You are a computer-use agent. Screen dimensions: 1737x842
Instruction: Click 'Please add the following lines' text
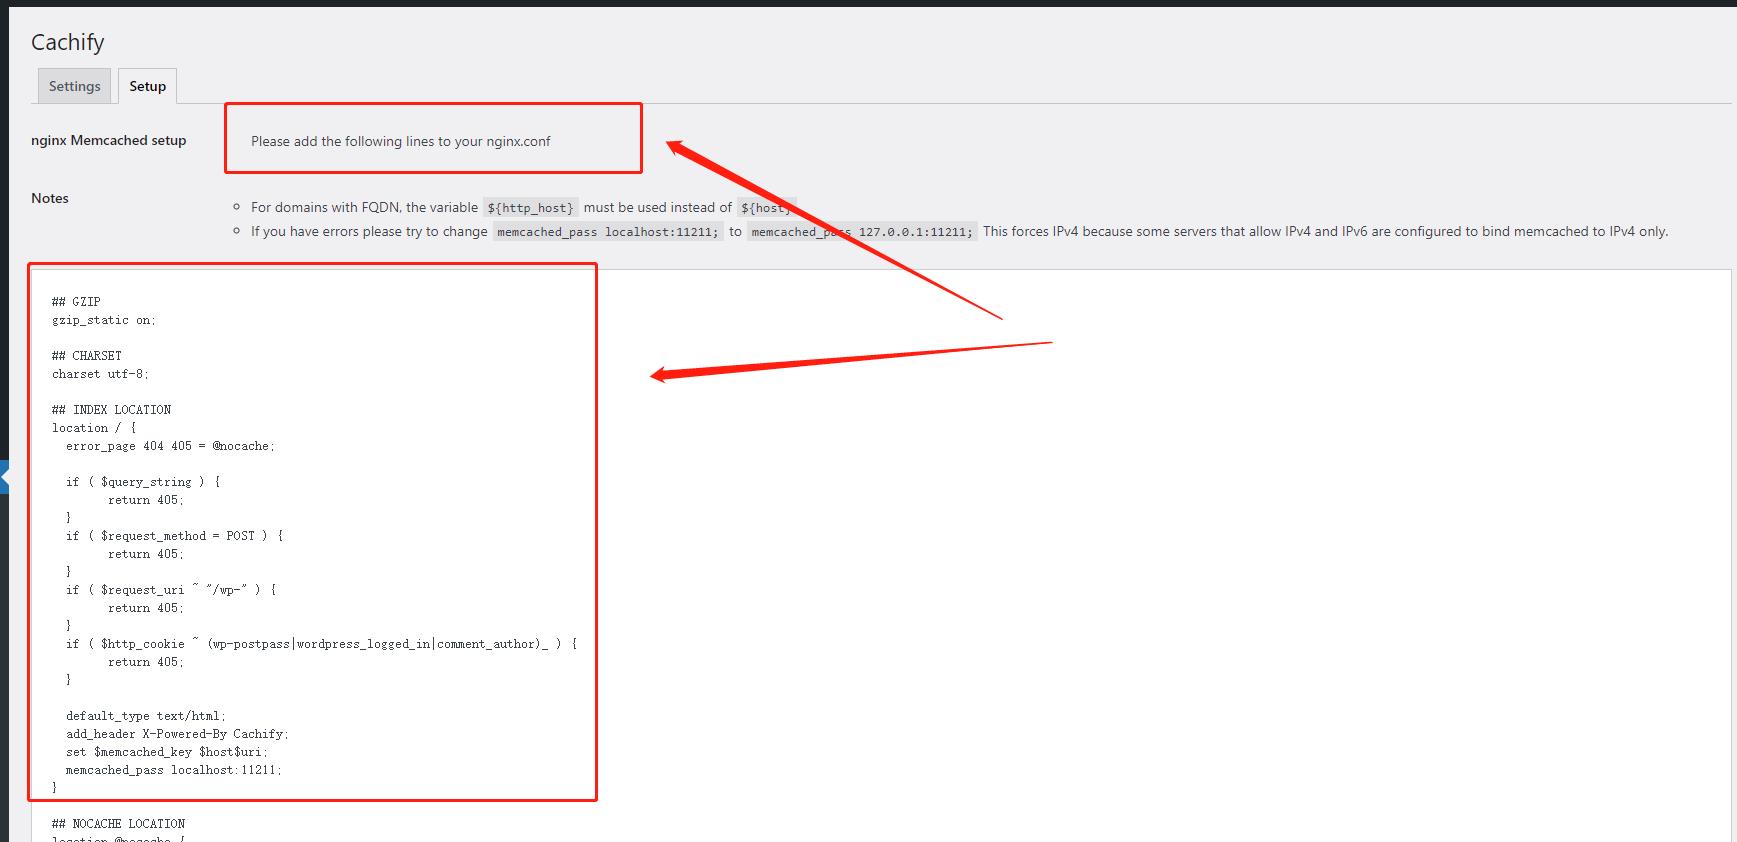tap(400, 141)
